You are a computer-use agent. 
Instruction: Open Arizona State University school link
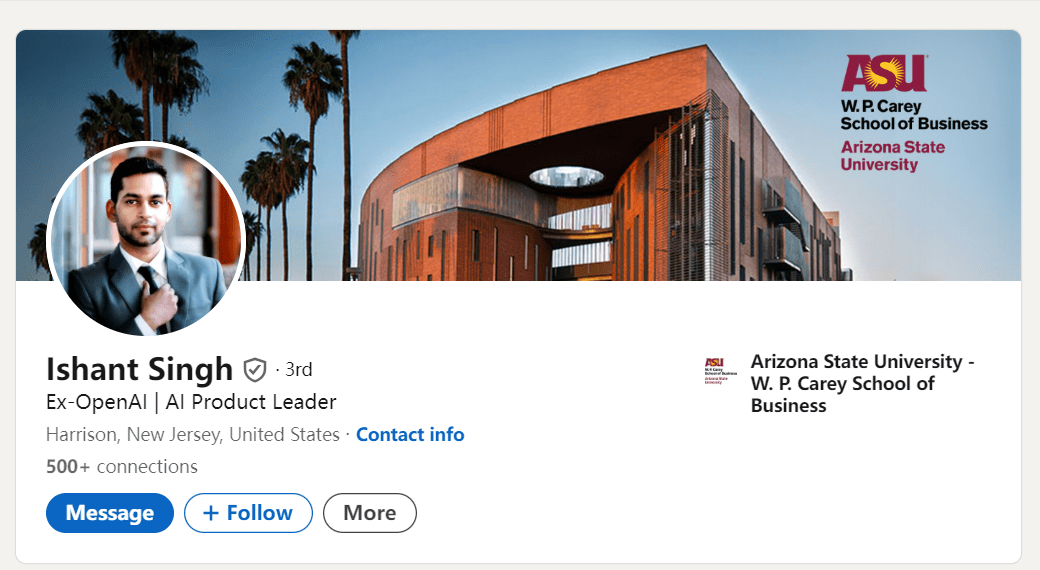862,383
